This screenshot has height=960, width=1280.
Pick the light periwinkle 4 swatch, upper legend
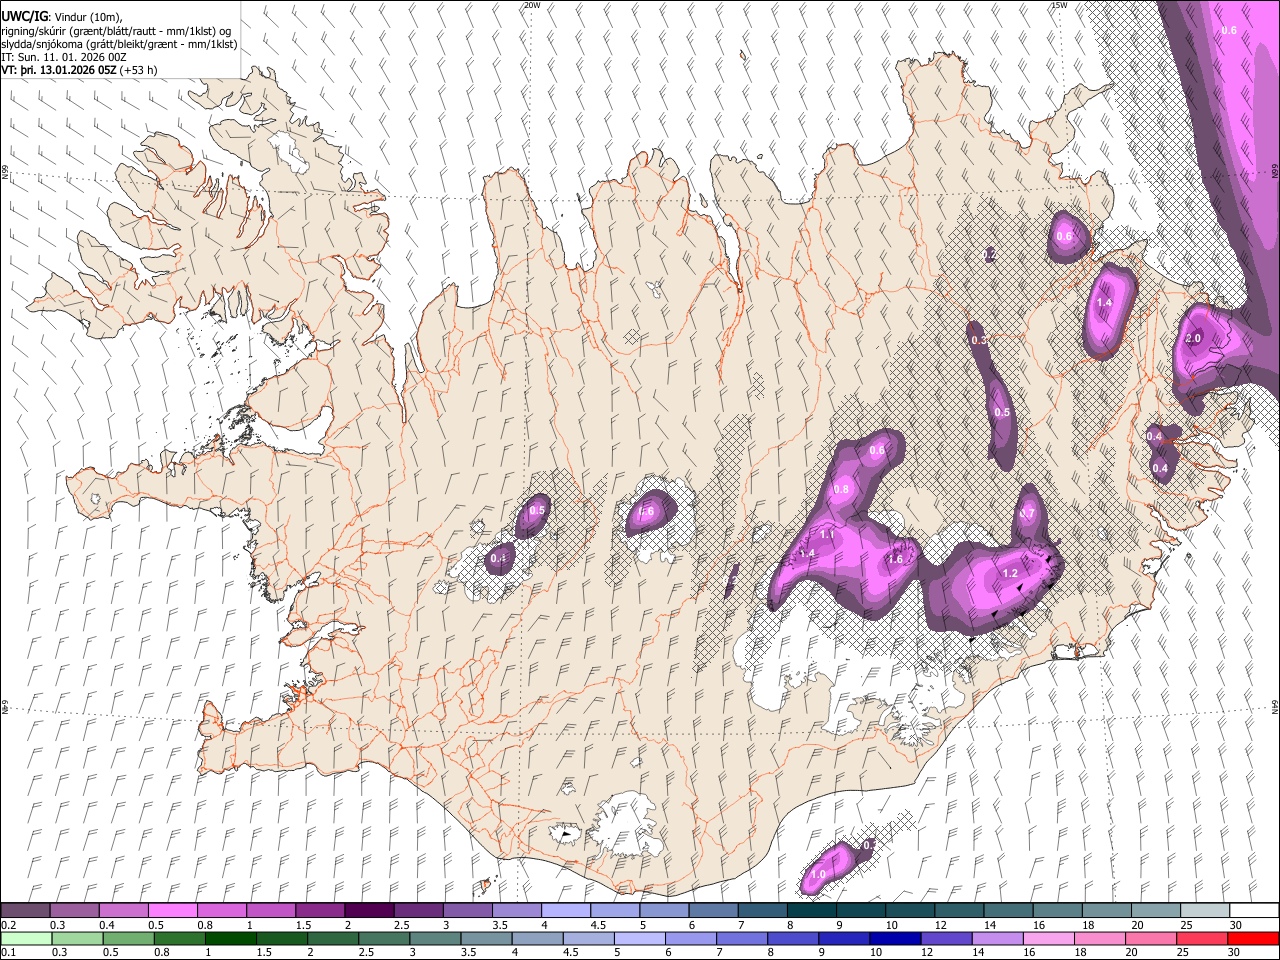point(565,911)
